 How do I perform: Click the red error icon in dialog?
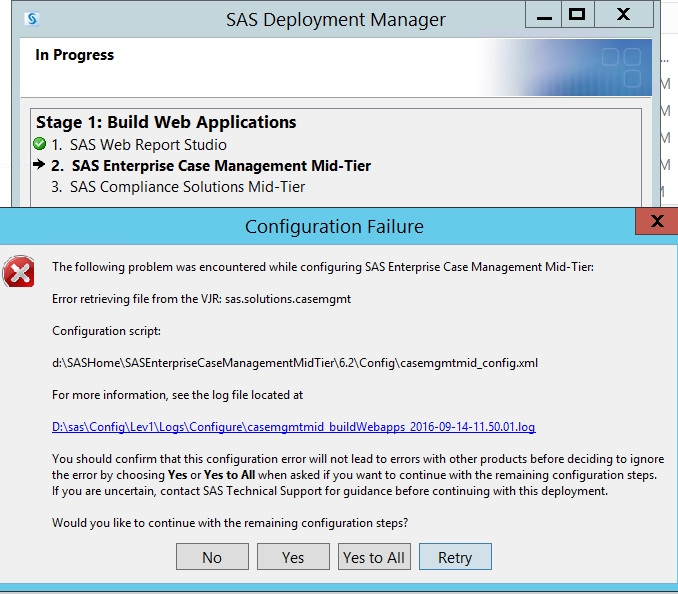18,271
